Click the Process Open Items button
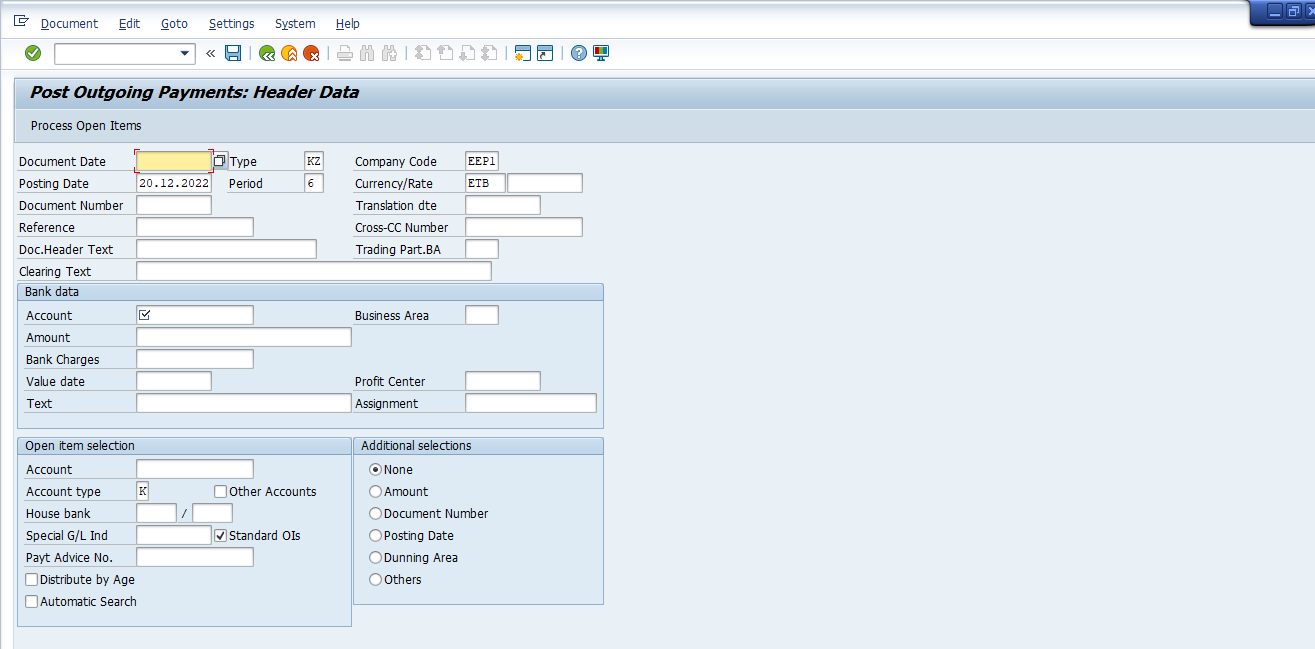Image resolution: width=1315 pixels, height=649 pixels. (x=86, y=126)
